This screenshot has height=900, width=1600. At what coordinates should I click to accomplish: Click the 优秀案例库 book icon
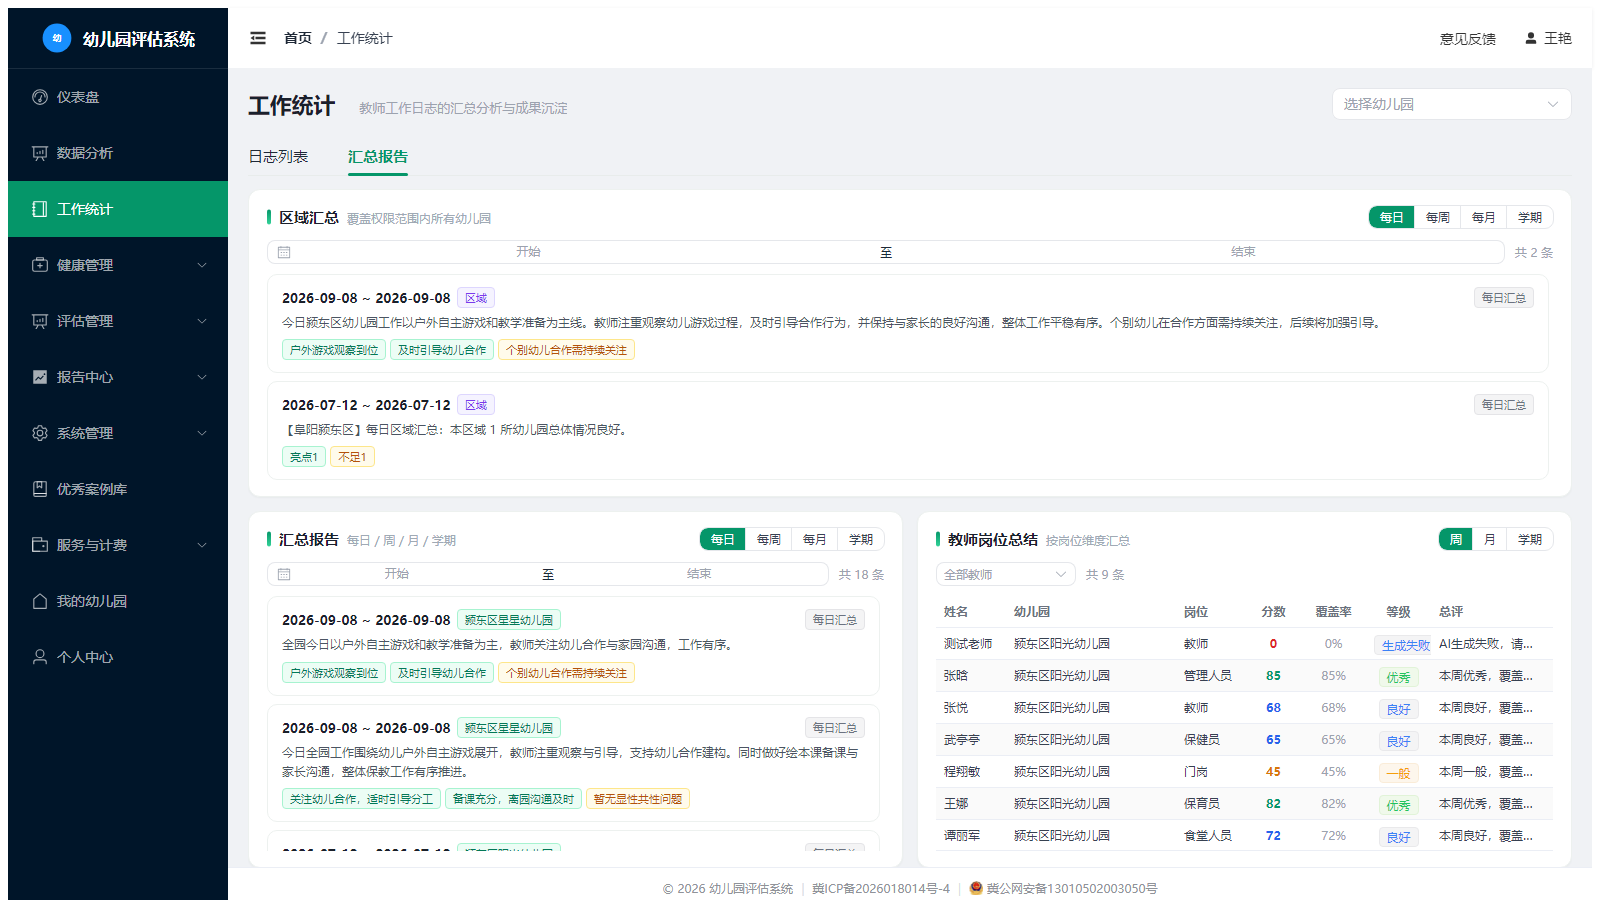(x=40, y=489)
